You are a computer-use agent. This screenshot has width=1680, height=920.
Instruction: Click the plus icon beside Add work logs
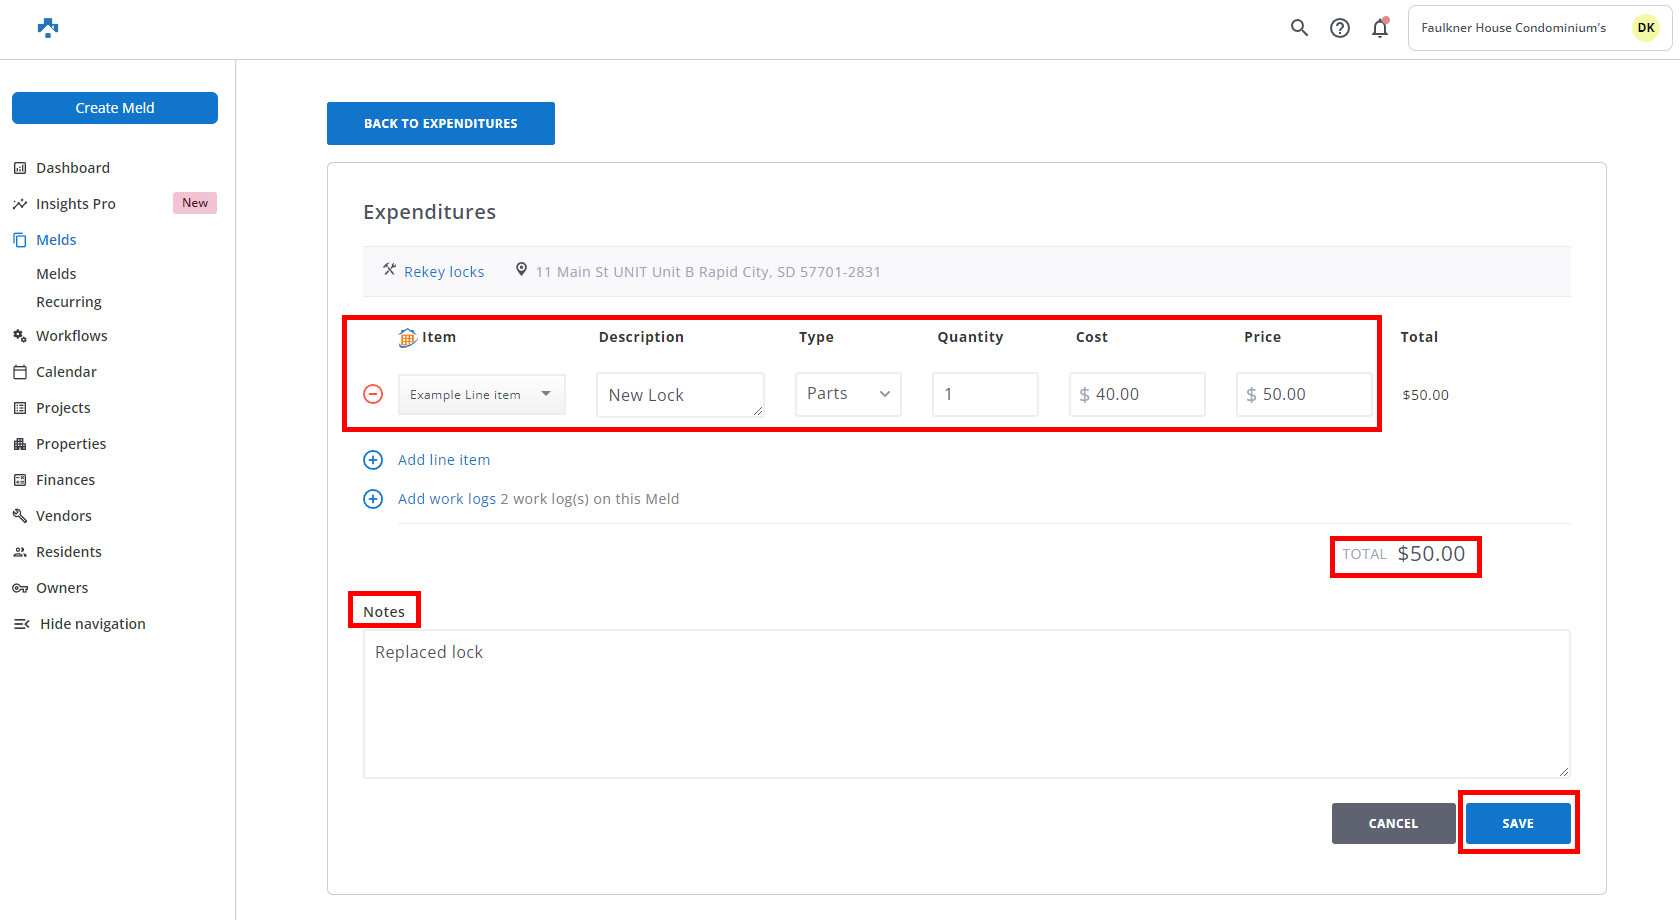pos(373,499)
